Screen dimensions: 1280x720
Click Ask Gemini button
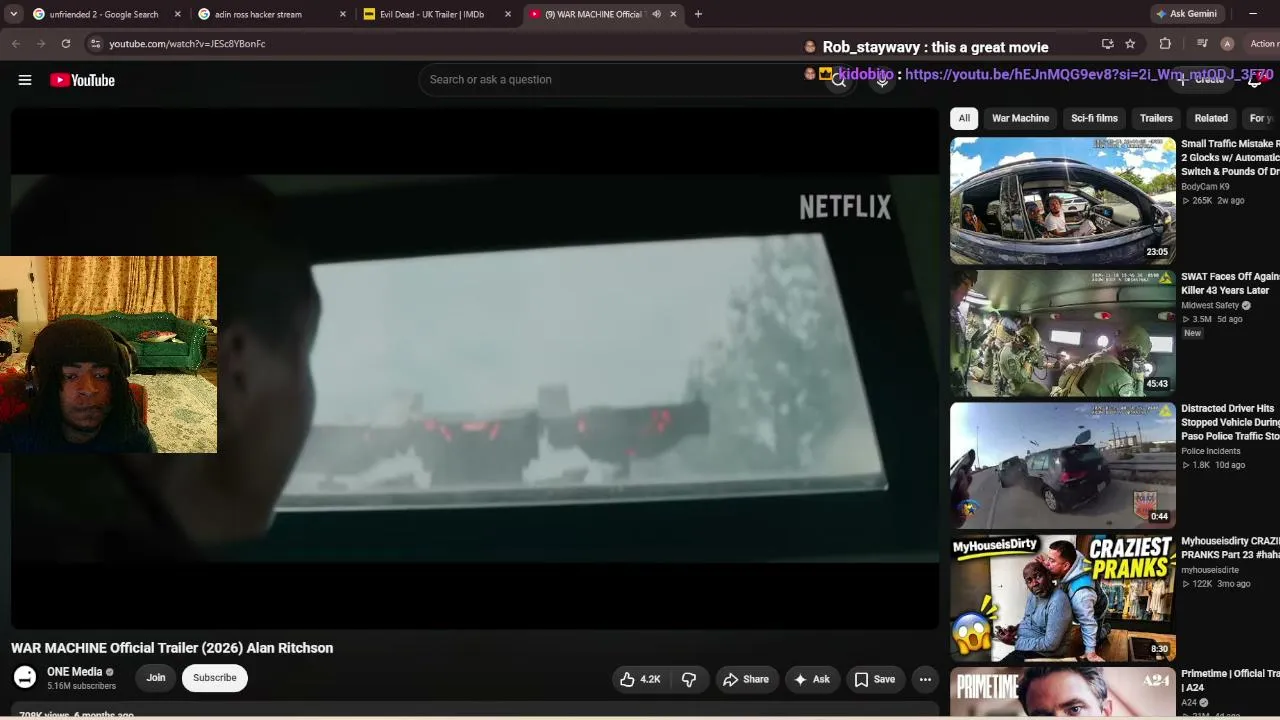pos(1186,14)
